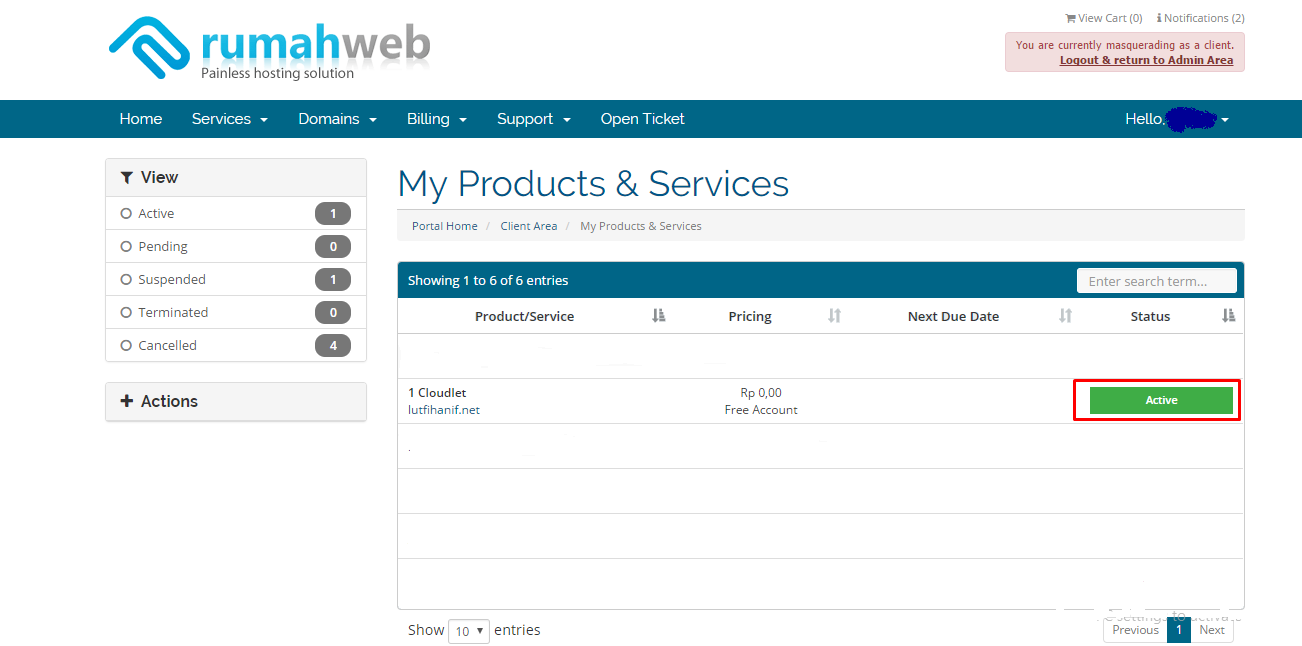Screen dimensions: 1302x646
Task: Select the Active filter radio
Action: click(x=126, y=213)
